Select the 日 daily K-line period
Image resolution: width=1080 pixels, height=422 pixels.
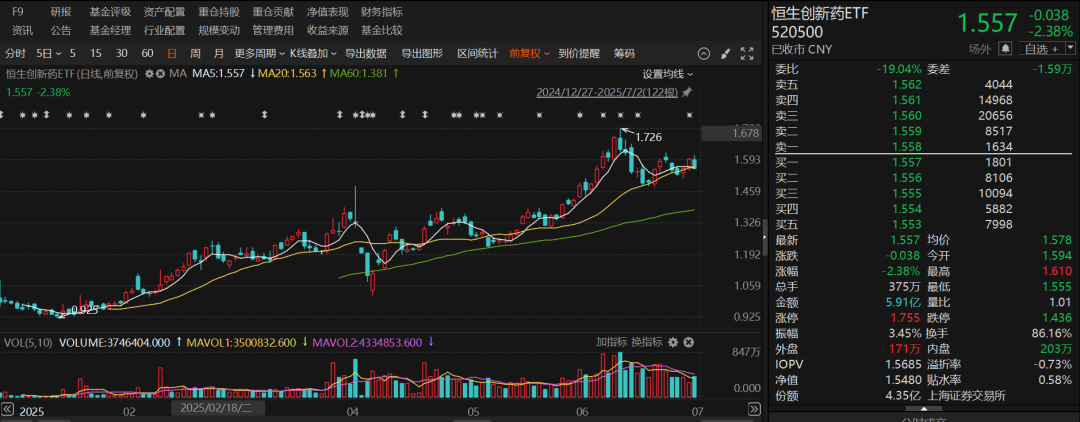click(x=172, y=54)
